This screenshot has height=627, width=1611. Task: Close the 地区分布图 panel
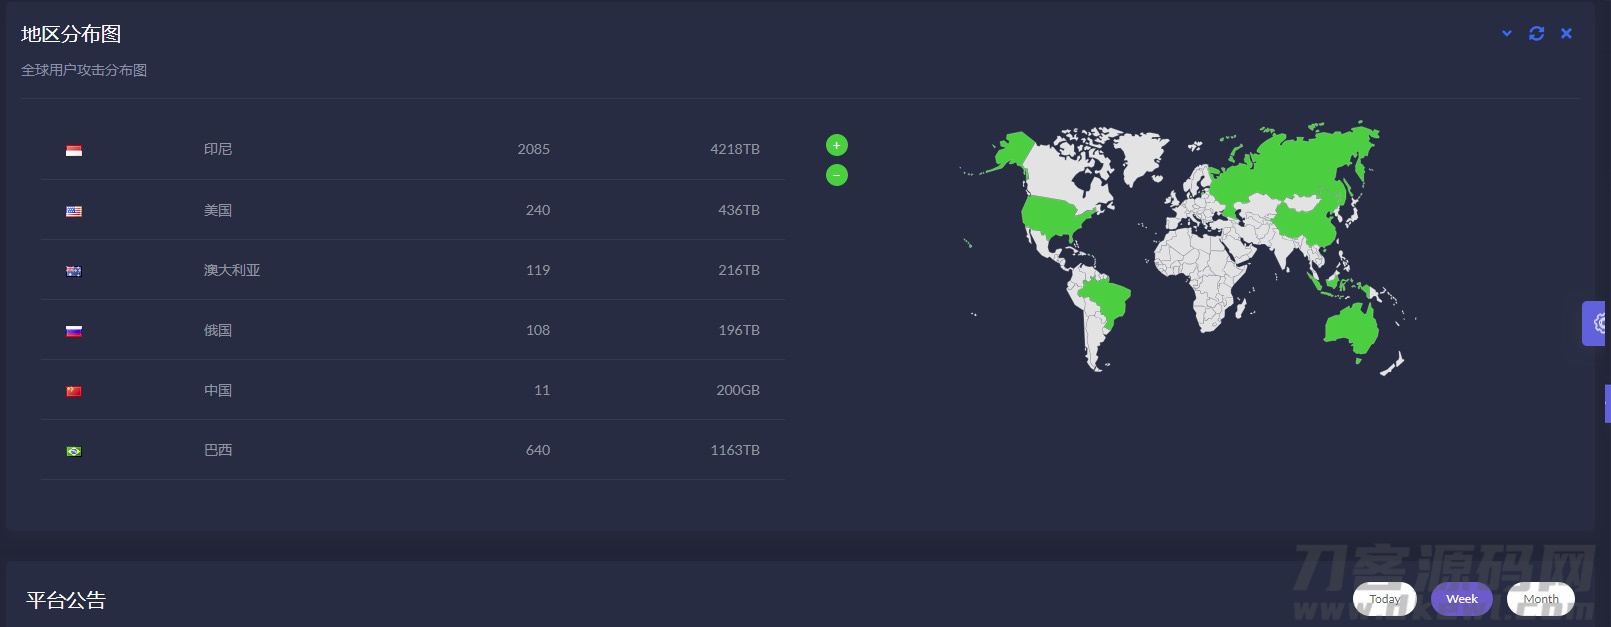[x=1566, y=34]
